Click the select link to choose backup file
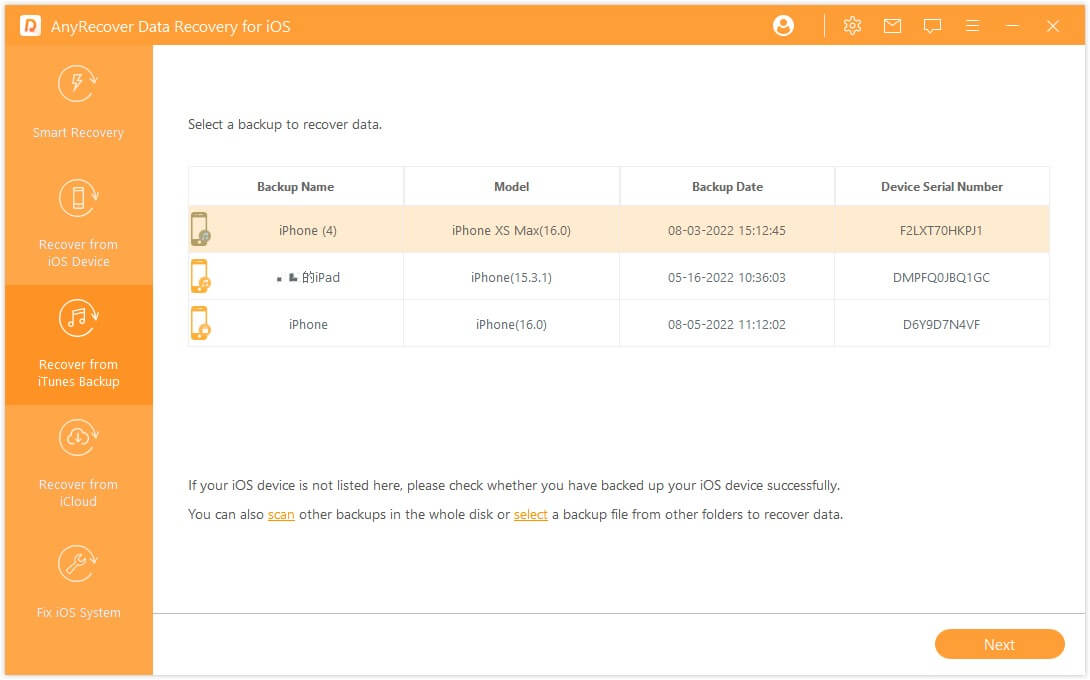 pyautogui.click(x=531, y=514)
